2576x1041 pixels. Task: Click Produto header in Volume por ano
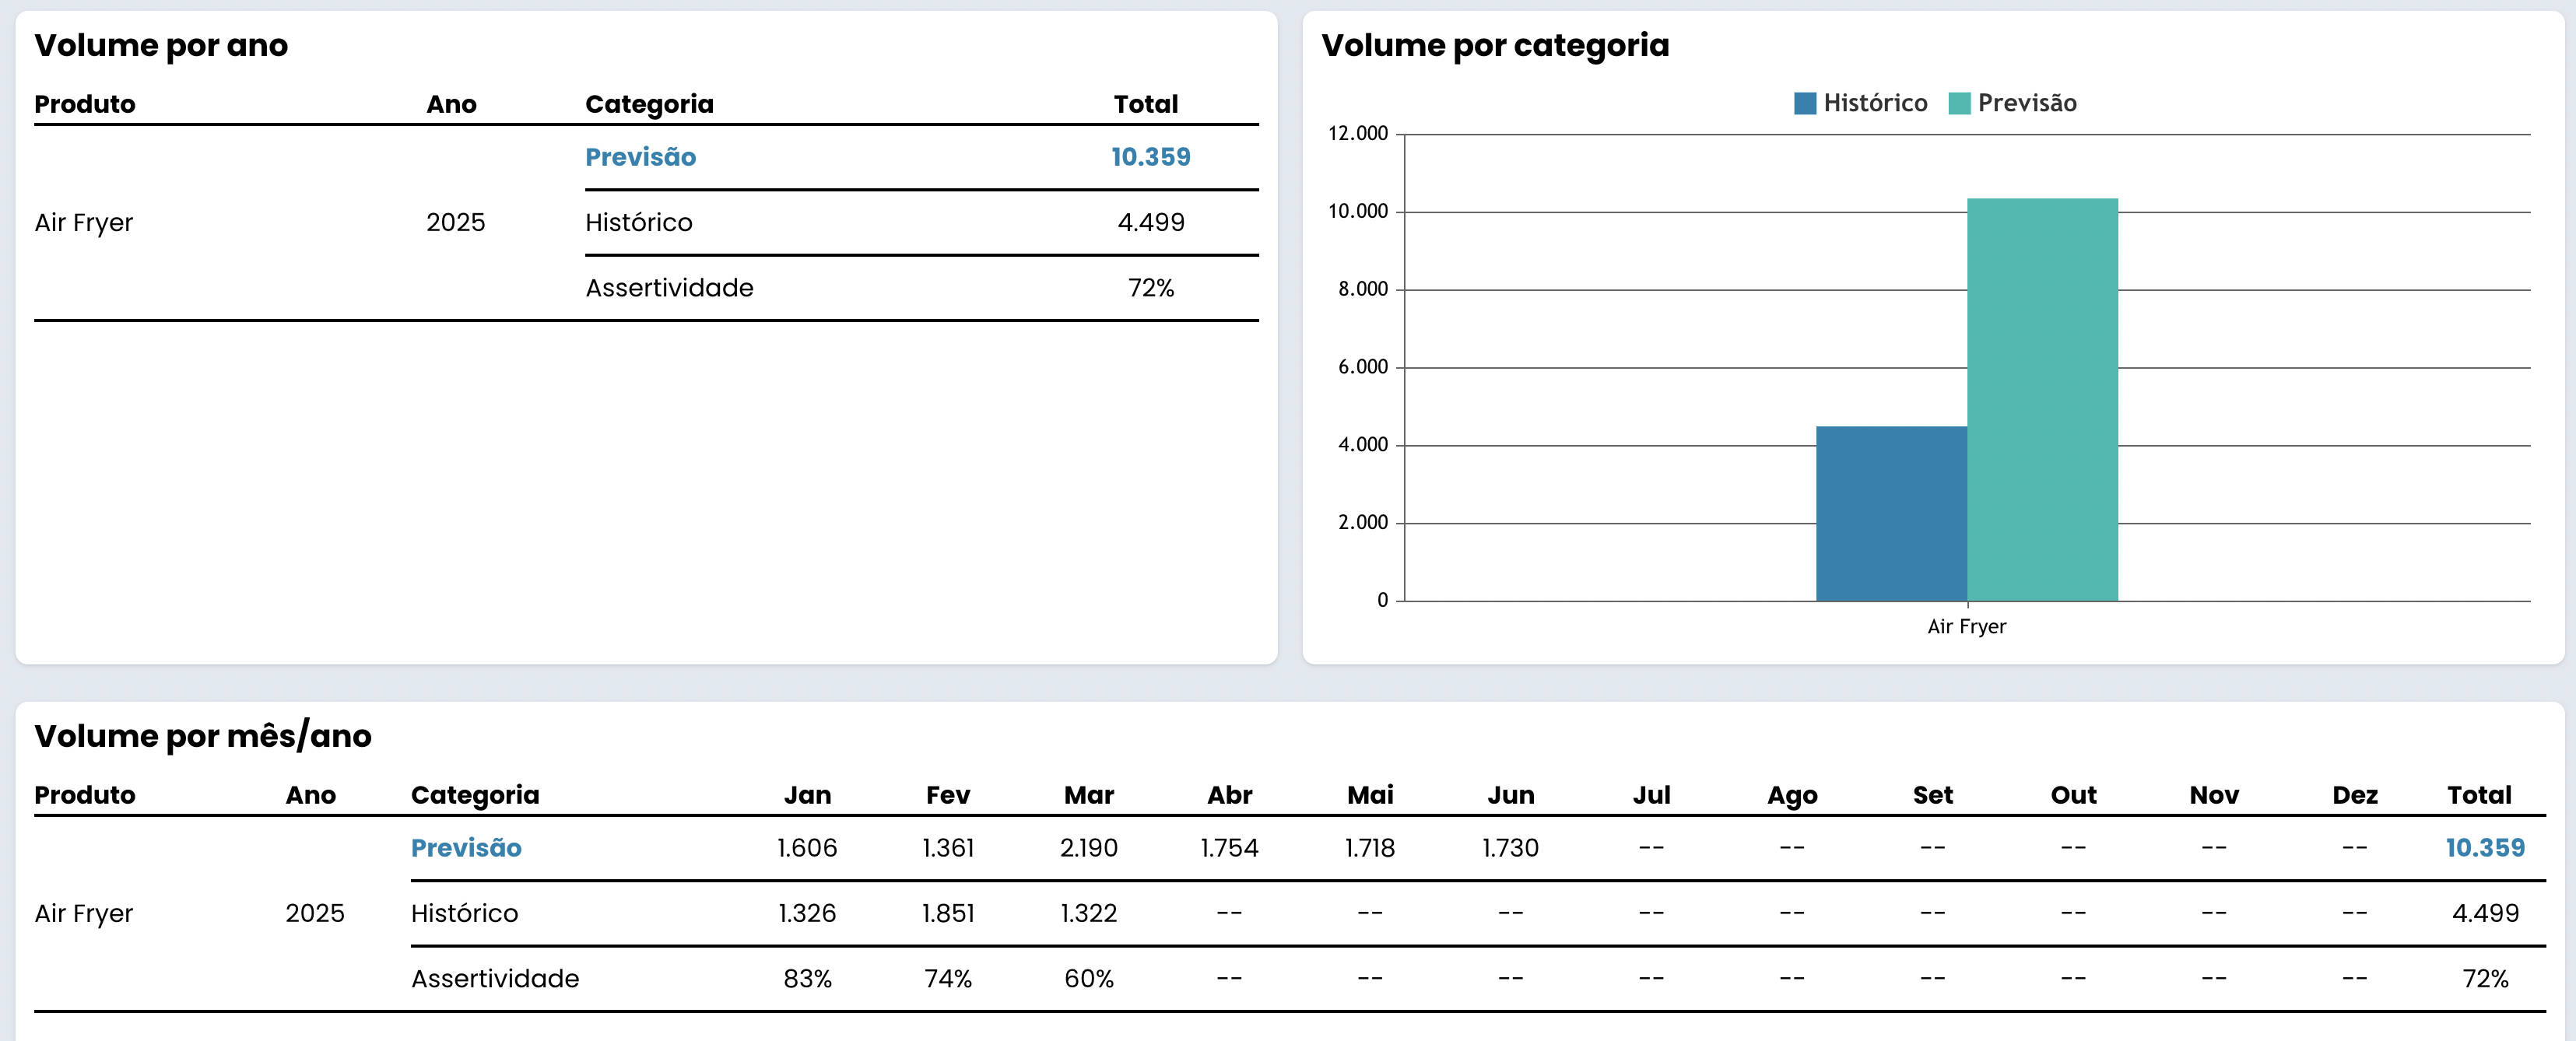tap(85, 104)
